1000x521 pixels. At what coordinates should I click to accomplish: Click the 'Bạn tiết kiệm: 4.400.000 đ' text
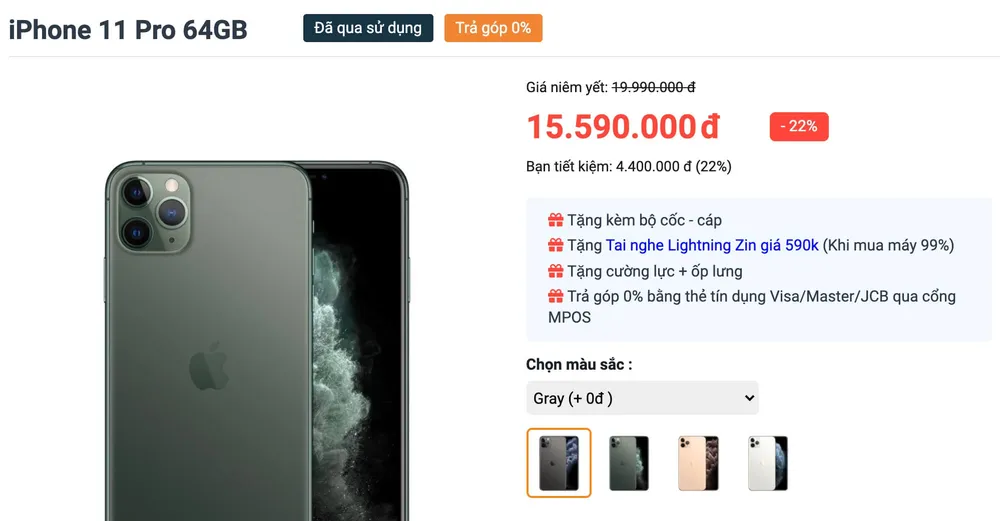tap(628, 167)
